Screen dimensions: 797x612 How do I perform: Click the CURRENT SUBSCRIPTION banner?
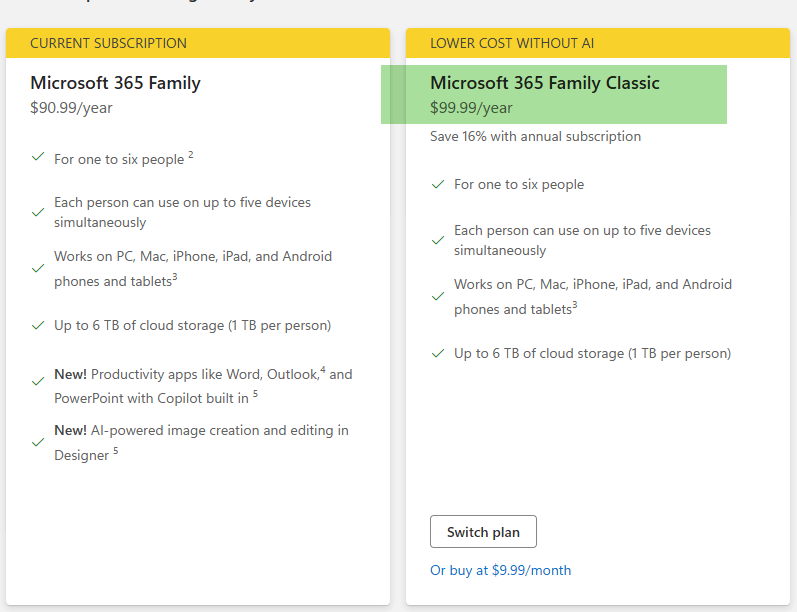[198, 43]
